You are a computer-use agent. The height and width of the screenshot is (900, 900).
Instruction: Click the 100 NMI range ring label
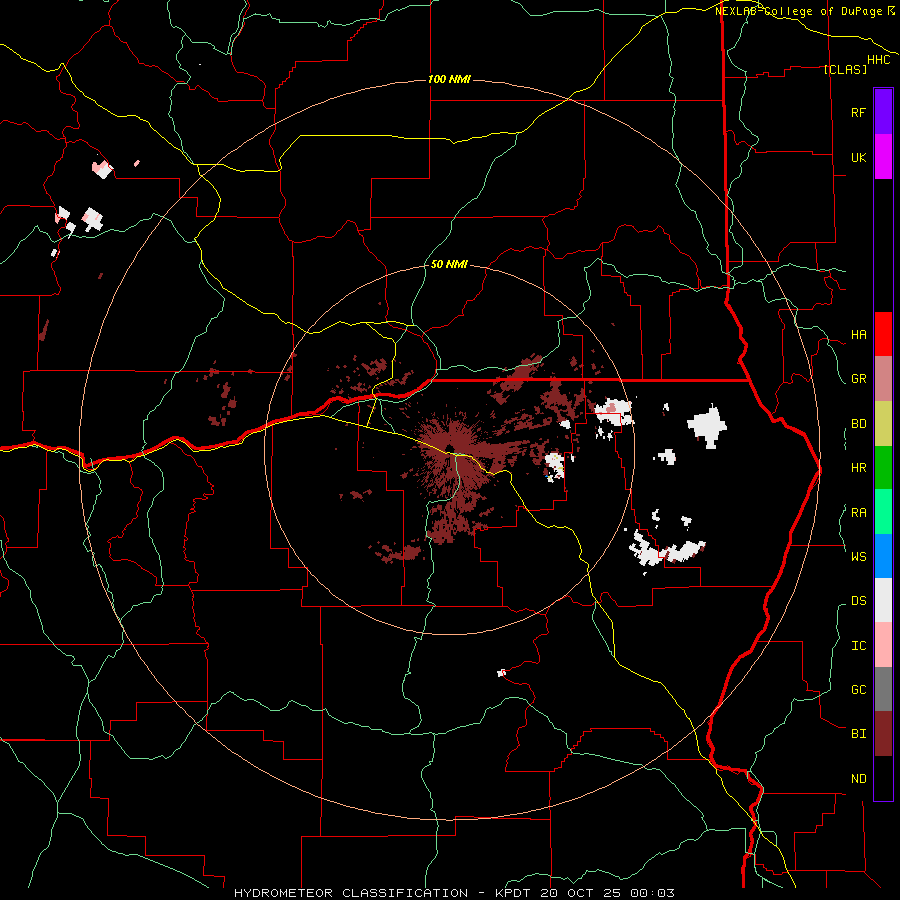click(449, 79)
